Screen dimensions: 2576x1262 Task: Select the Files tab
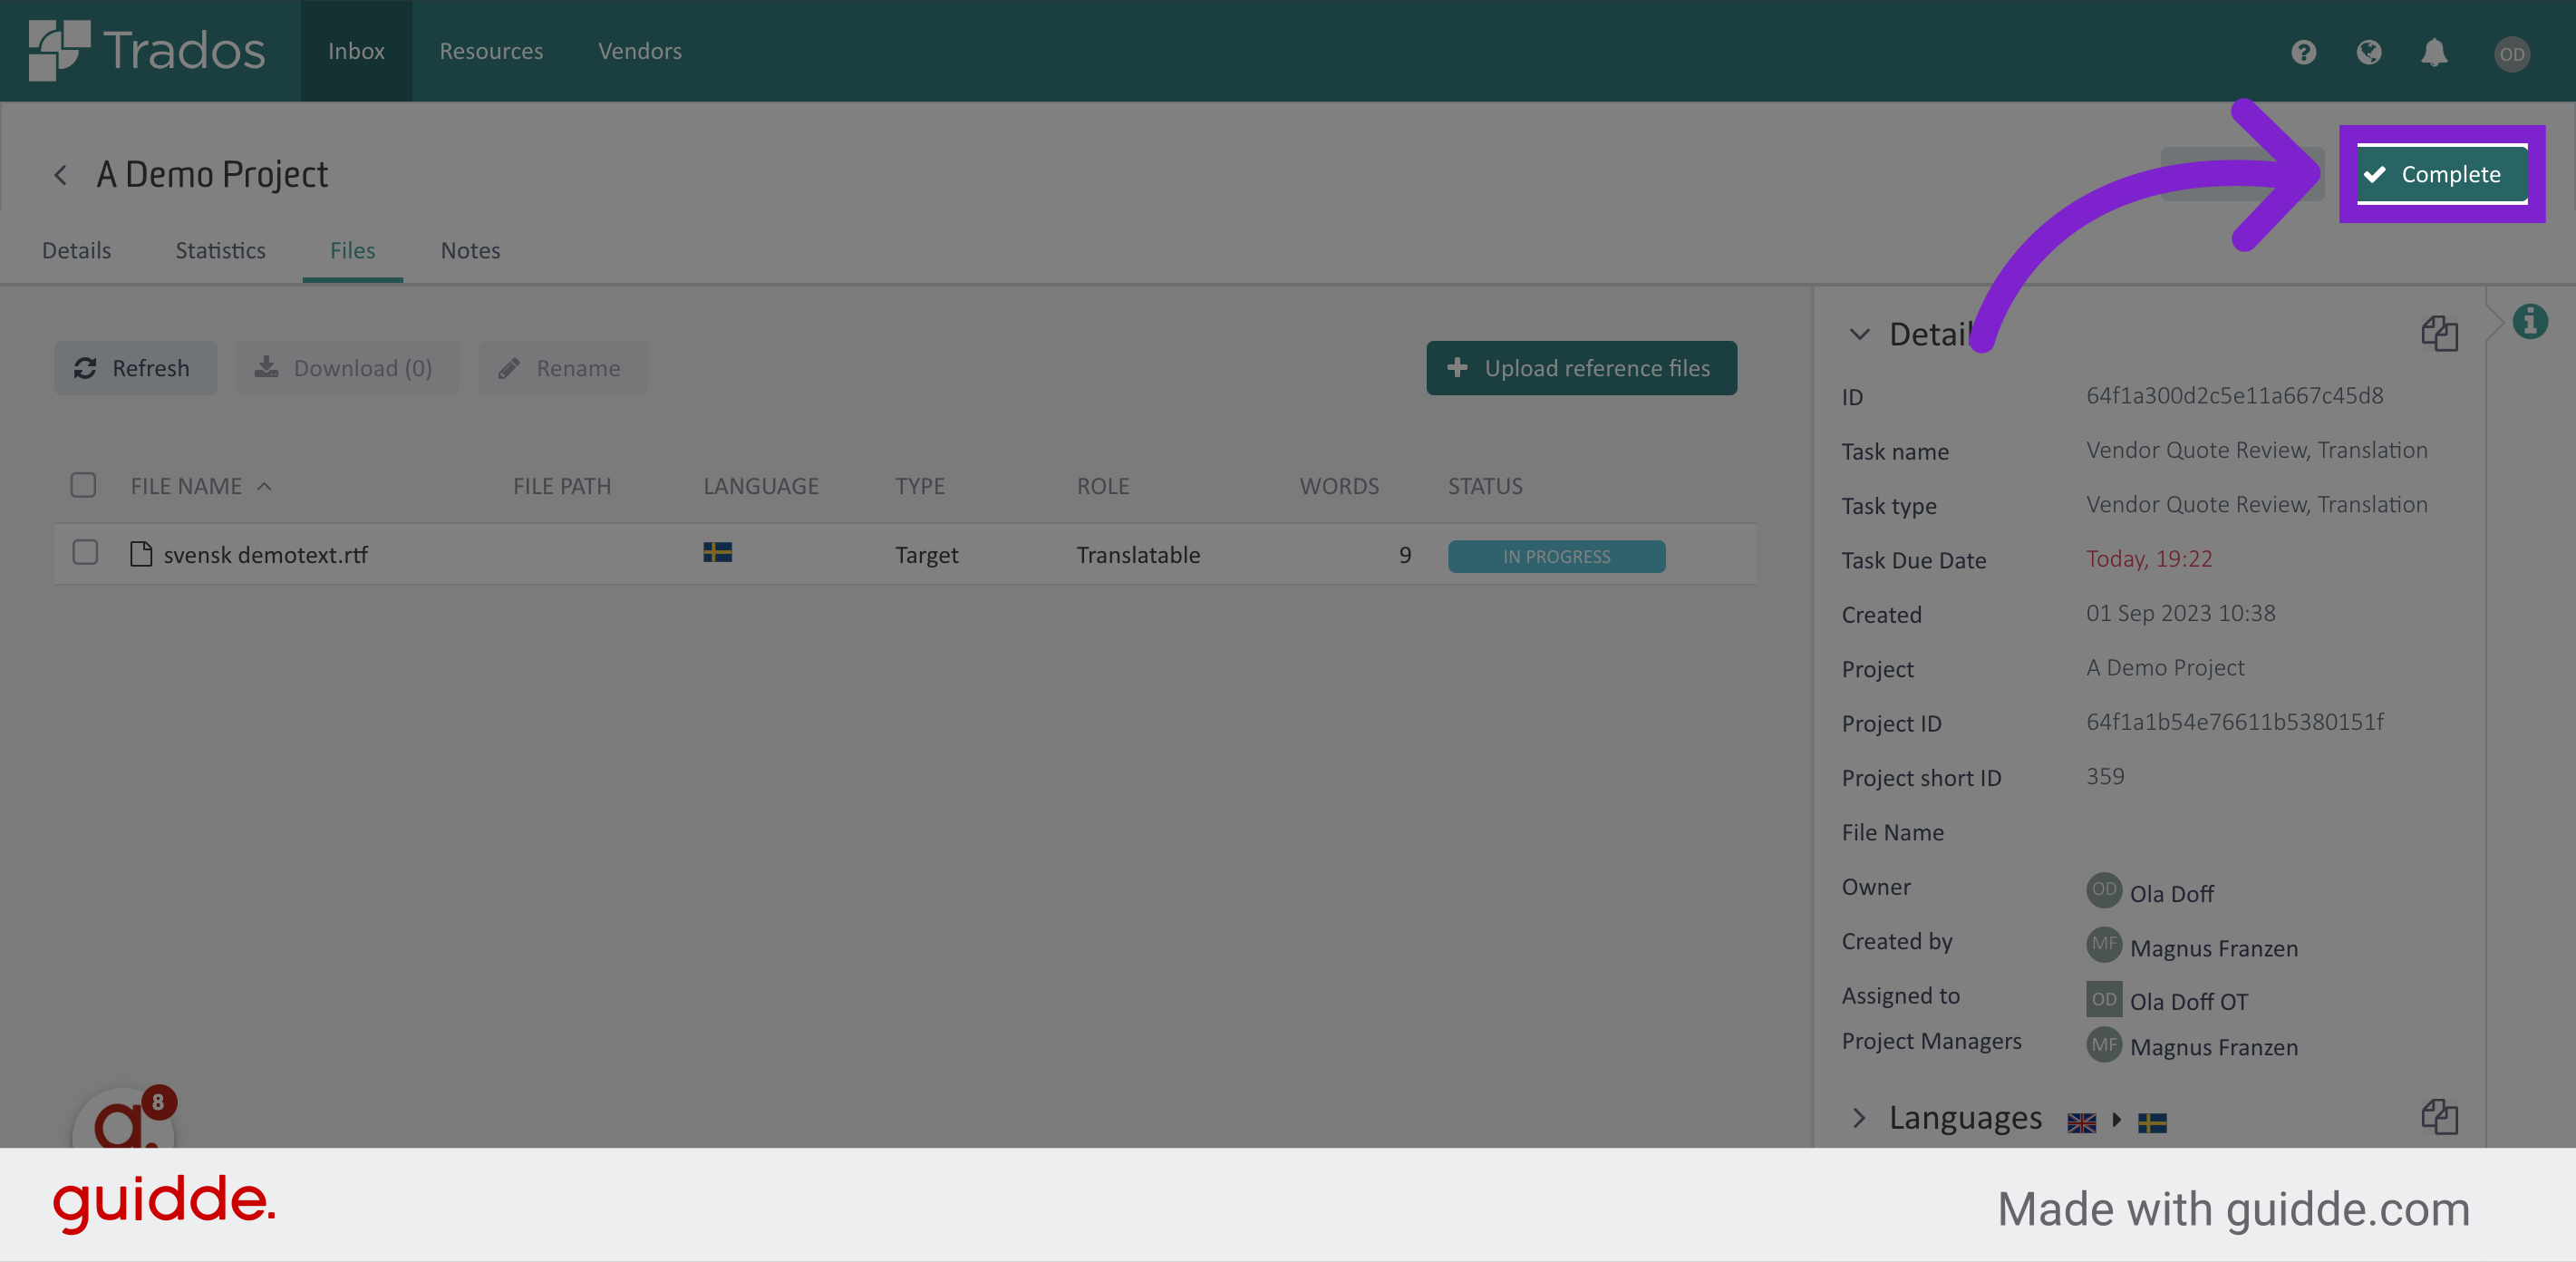coord(352,250)
